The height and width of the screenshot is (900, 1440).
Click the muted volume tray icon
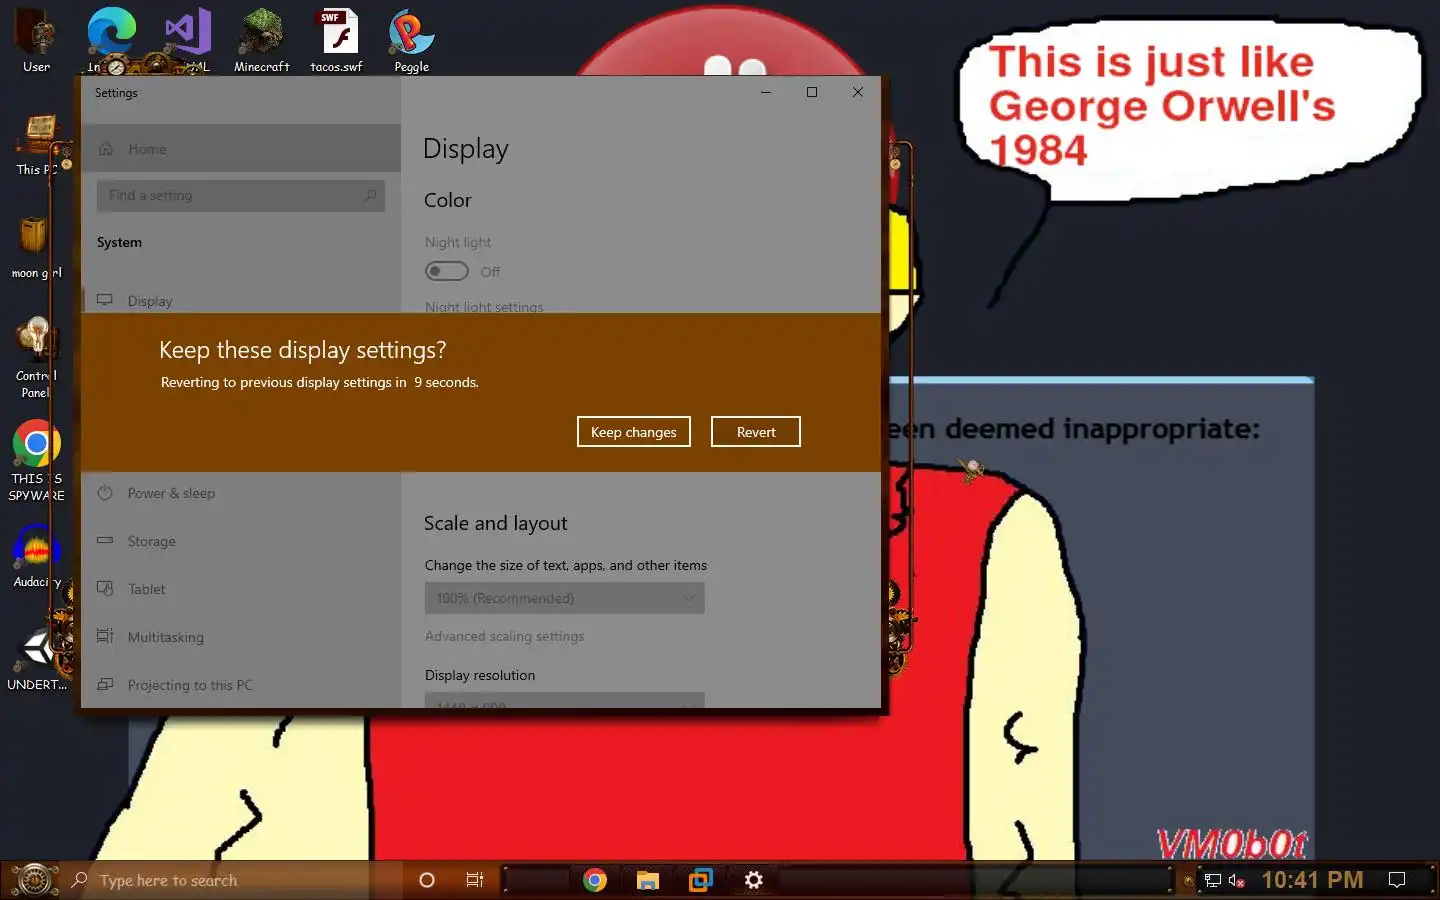tap(1237, 881)
